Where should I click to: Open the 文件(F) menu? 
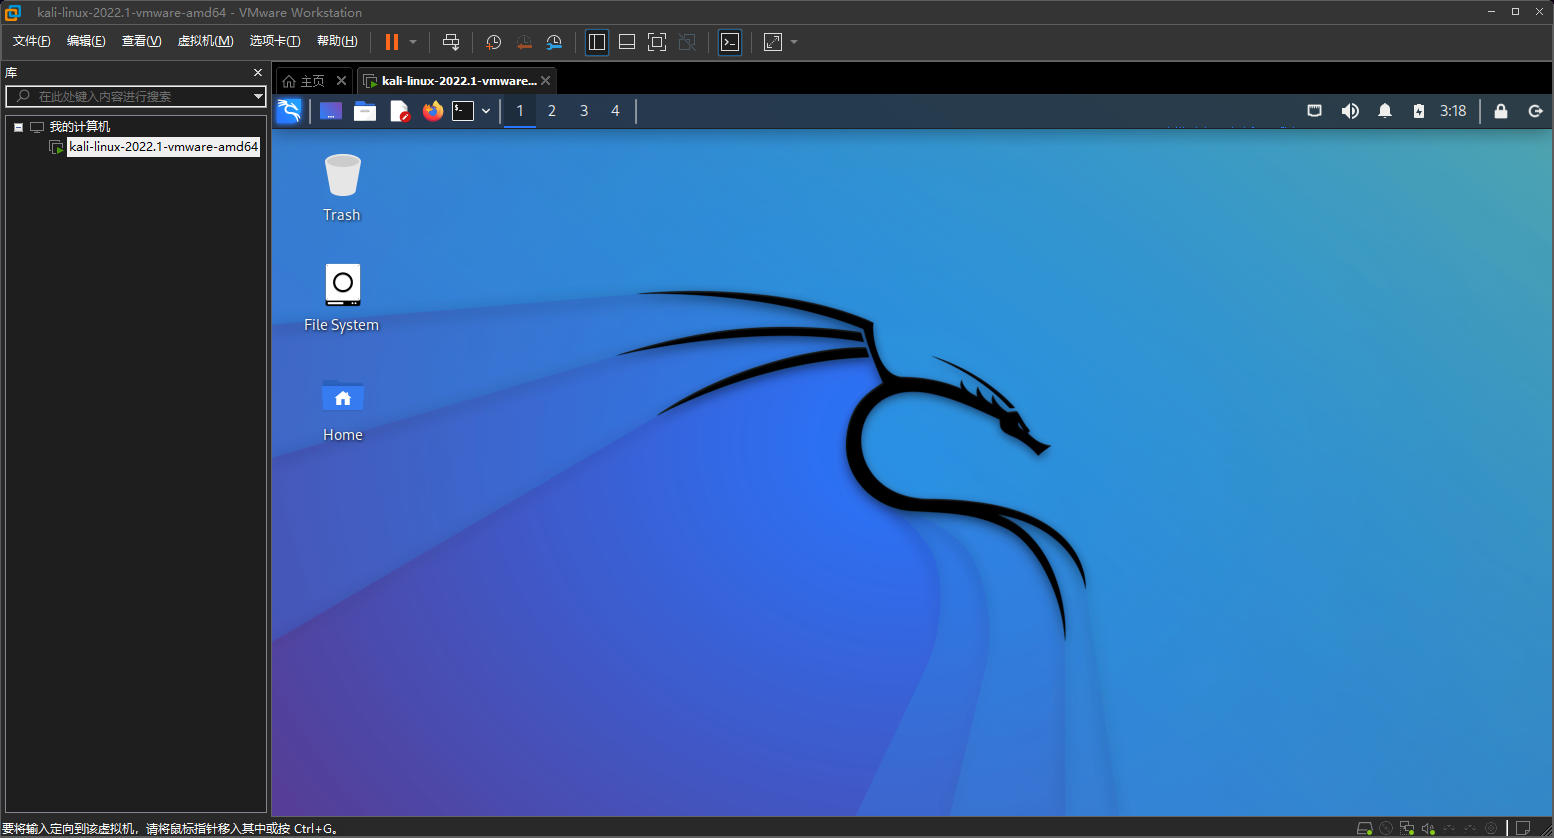click(x=32, y=41)
